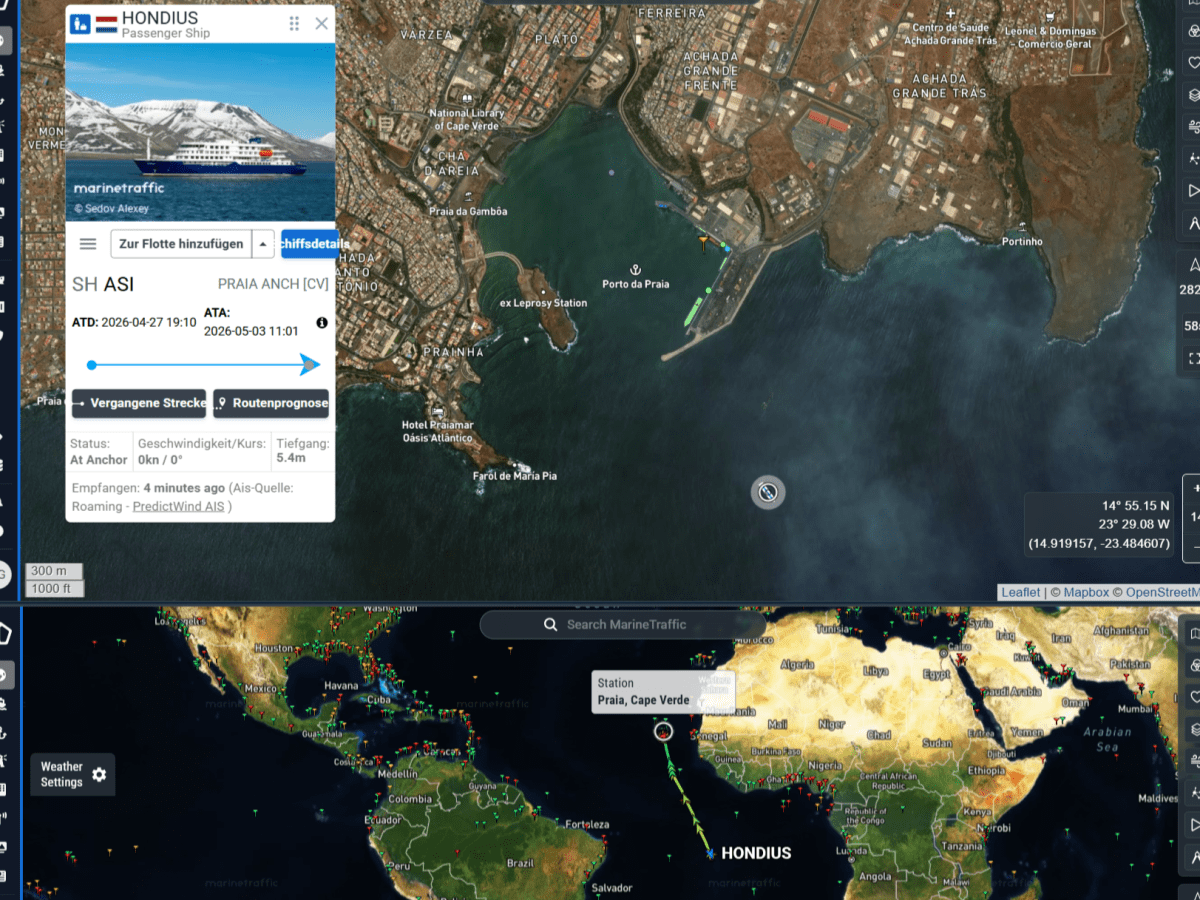
Task: Click the 300 m scale indicator
Action: 54,571
